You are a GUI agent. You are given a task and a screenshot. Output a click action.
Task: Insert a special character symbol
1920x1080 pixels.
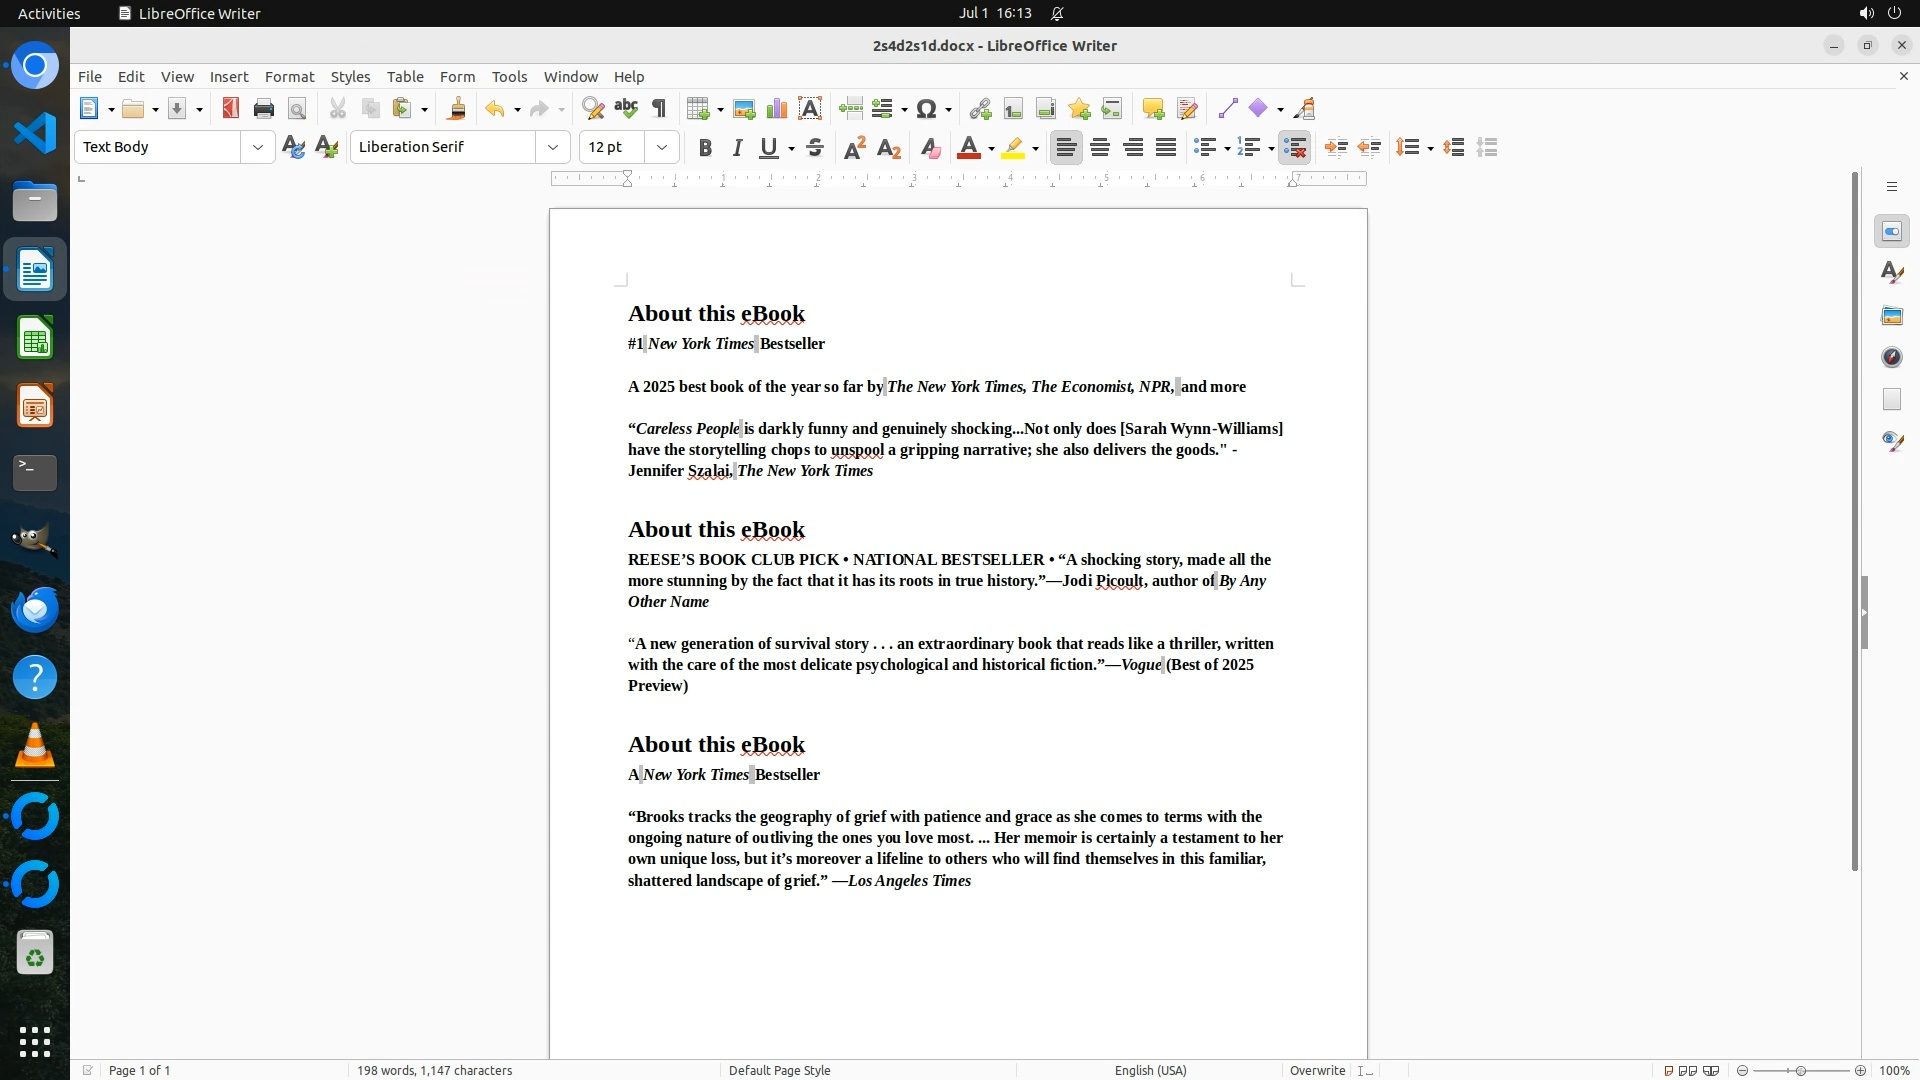pyautogui.click(x=926, y=109)
